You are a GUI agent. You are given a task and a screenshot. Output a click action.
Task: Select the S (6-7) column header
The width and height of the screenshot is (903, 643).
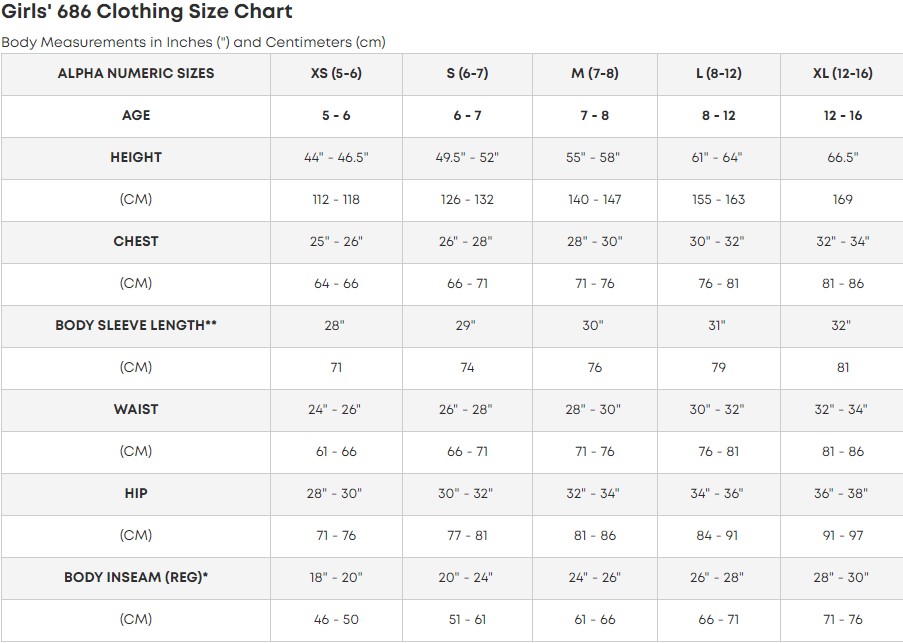click(x=466, y=74)
